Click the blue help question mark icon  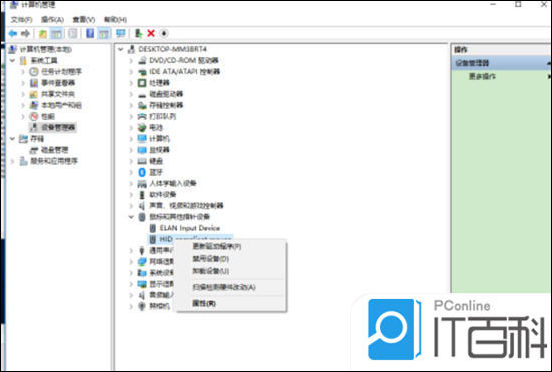click(90, 33)
